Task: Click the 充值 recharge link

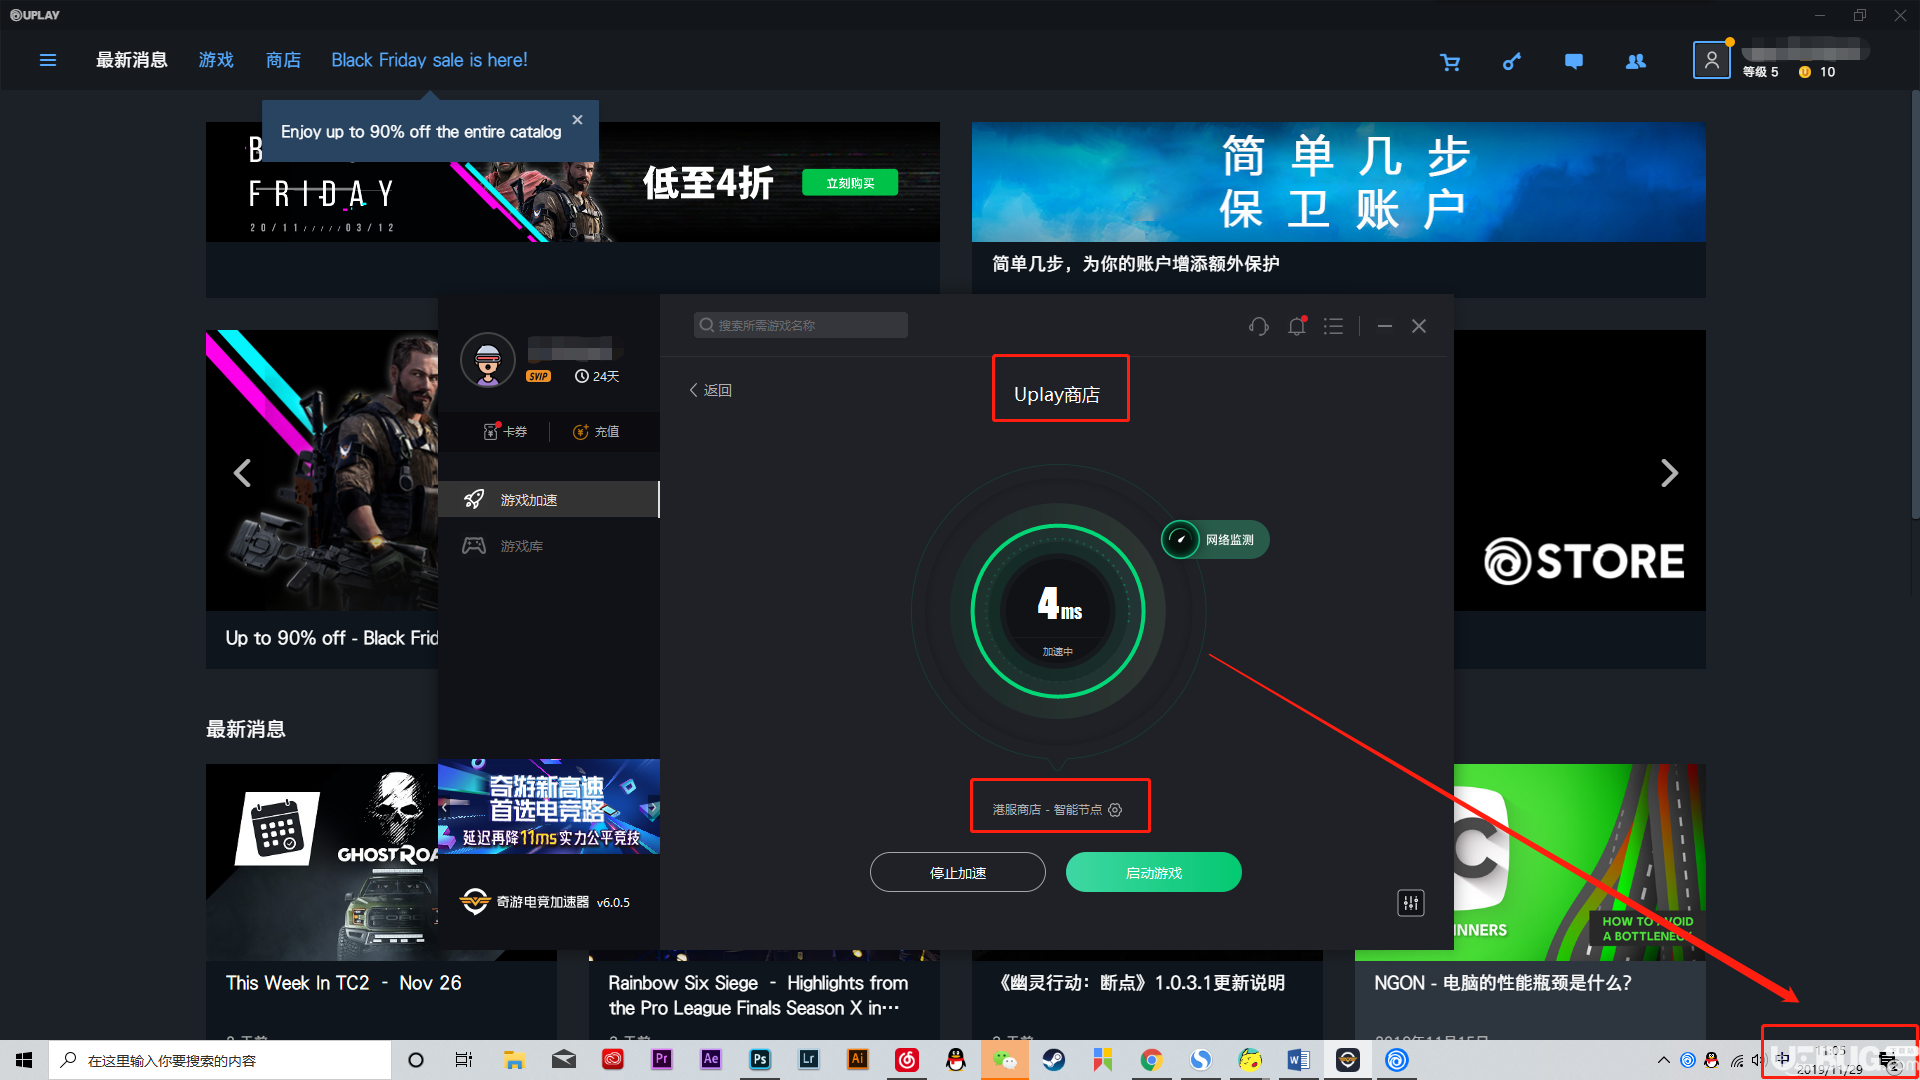Action: [595, 431]
